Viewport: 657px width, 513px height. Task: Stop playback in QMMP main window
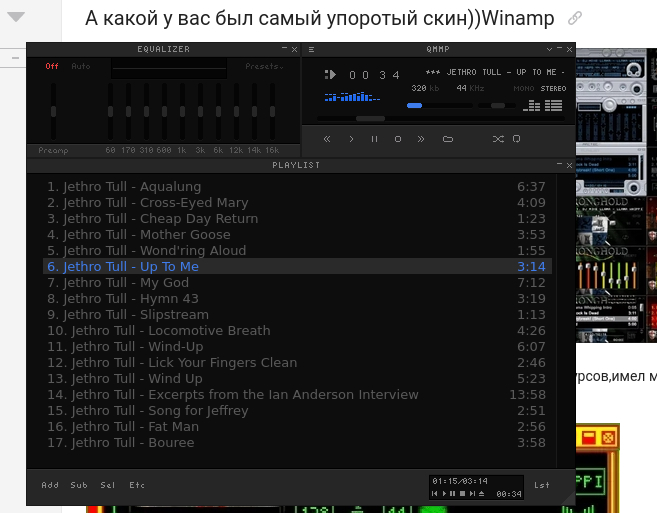[x=398, y=139]
